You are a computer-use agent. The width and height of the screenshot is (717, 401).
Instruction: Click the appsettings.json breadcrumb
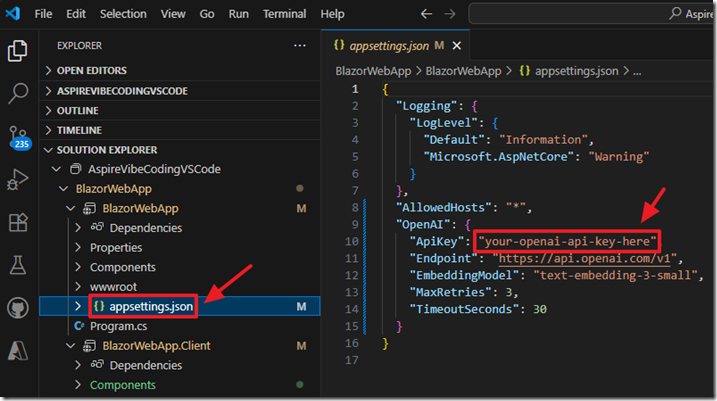(577, 71)
